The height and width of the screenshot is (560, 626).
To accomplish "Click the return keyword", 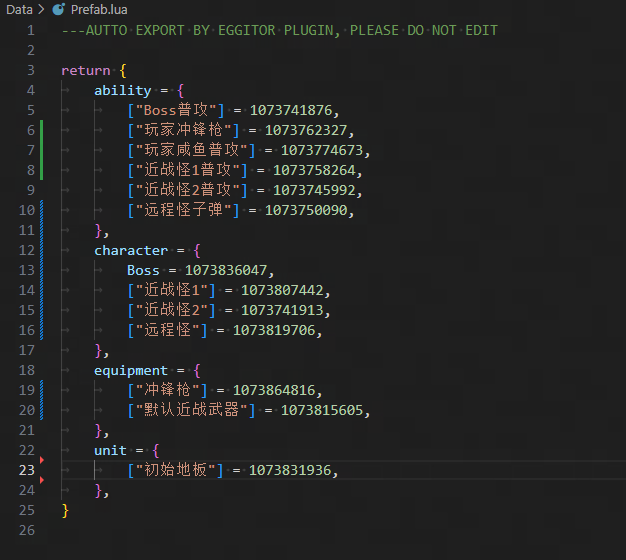I will 85,71.
